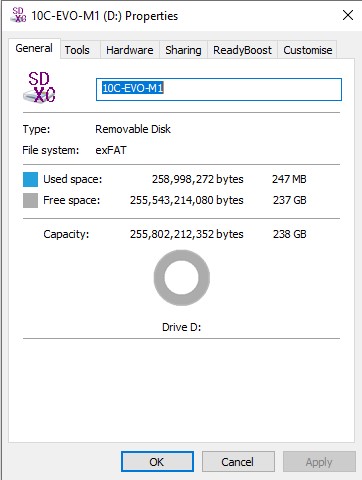The image size is (362, 480).
Task: Confirm with the OK button
Action: click(157, 462)
